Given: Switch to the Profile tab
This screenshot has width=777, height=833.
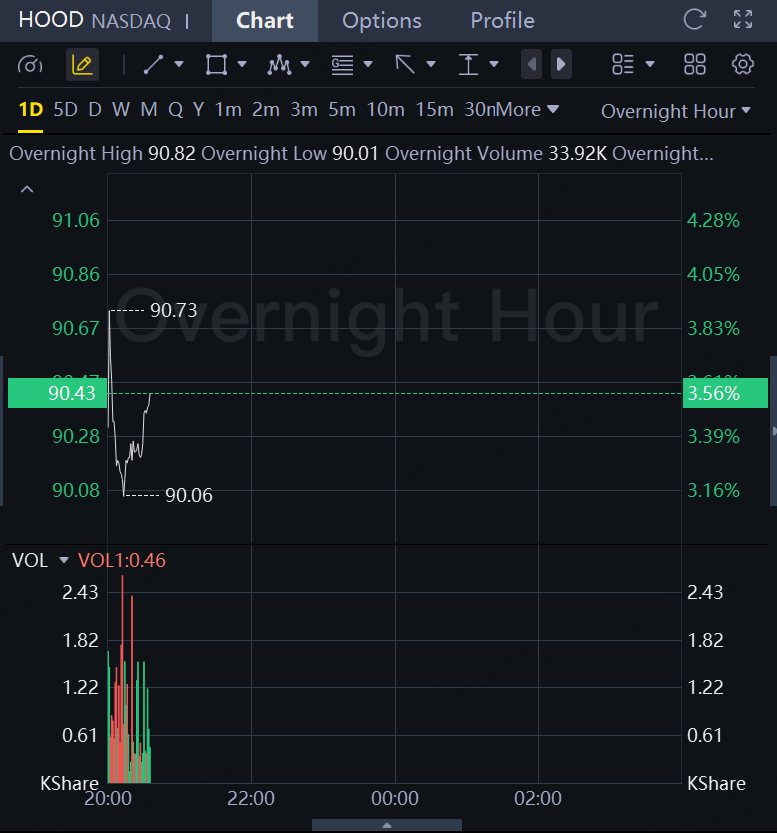Looking at the screenshot, I should point(502,21).
